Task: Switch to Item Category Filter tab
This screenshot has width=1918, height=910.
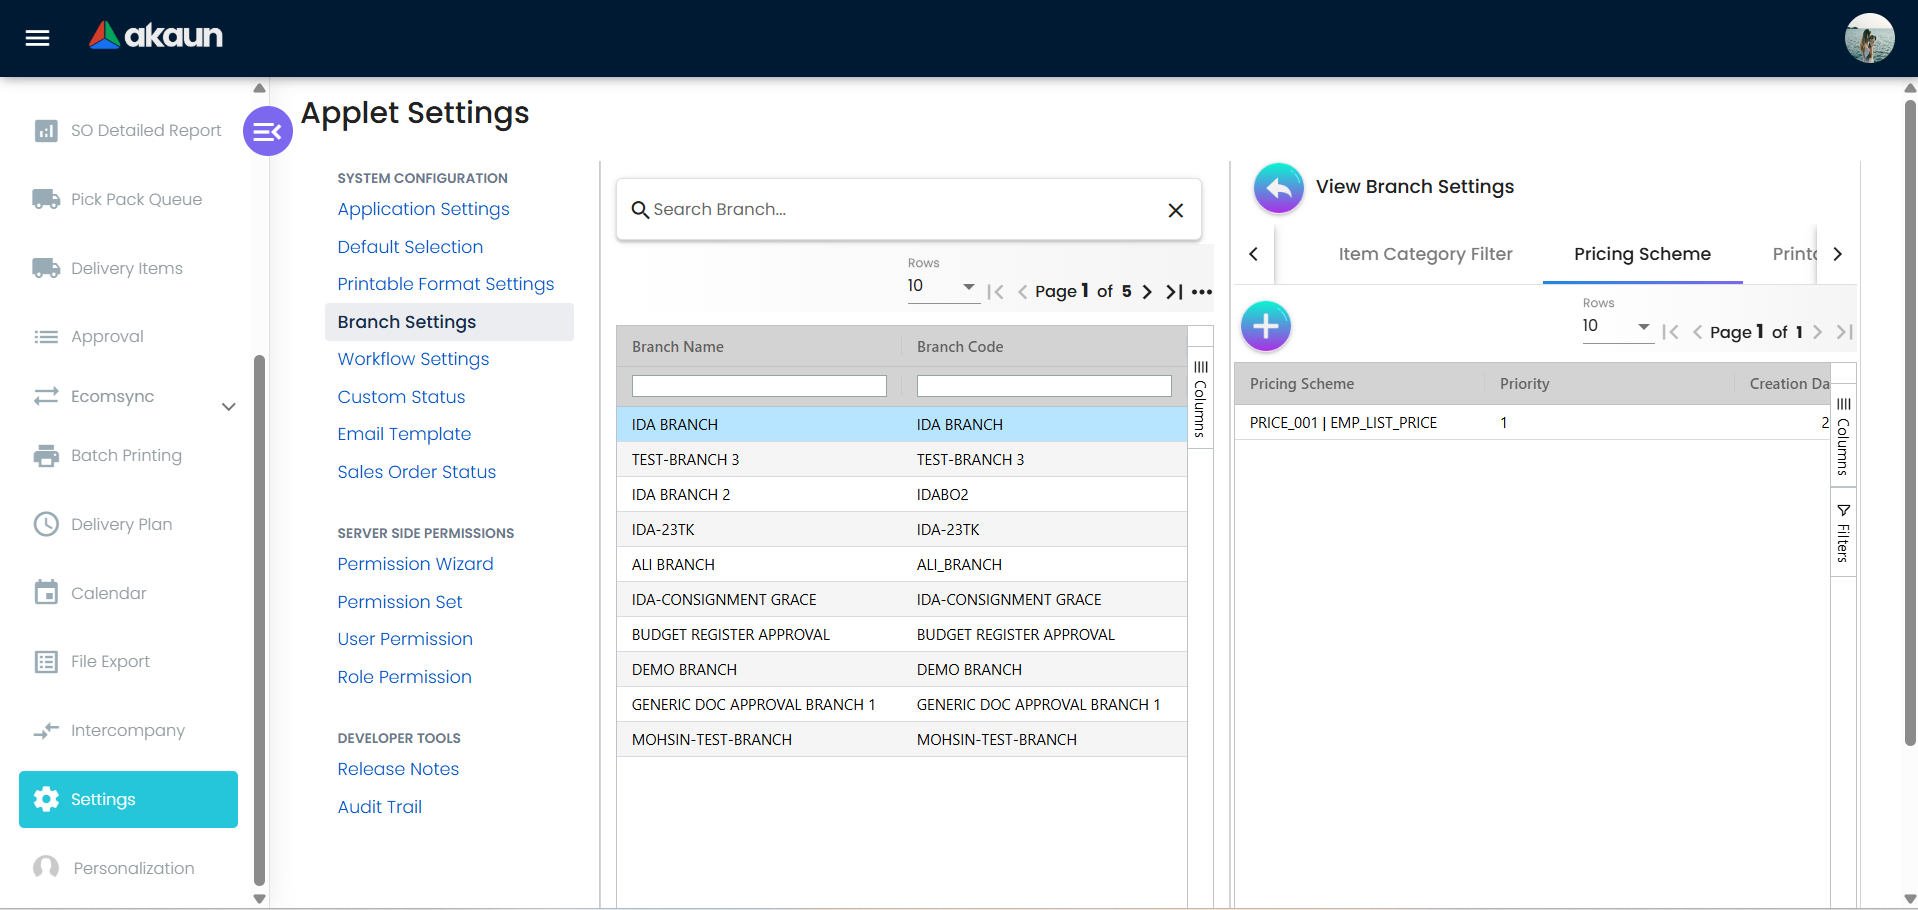Action: 1425,254
